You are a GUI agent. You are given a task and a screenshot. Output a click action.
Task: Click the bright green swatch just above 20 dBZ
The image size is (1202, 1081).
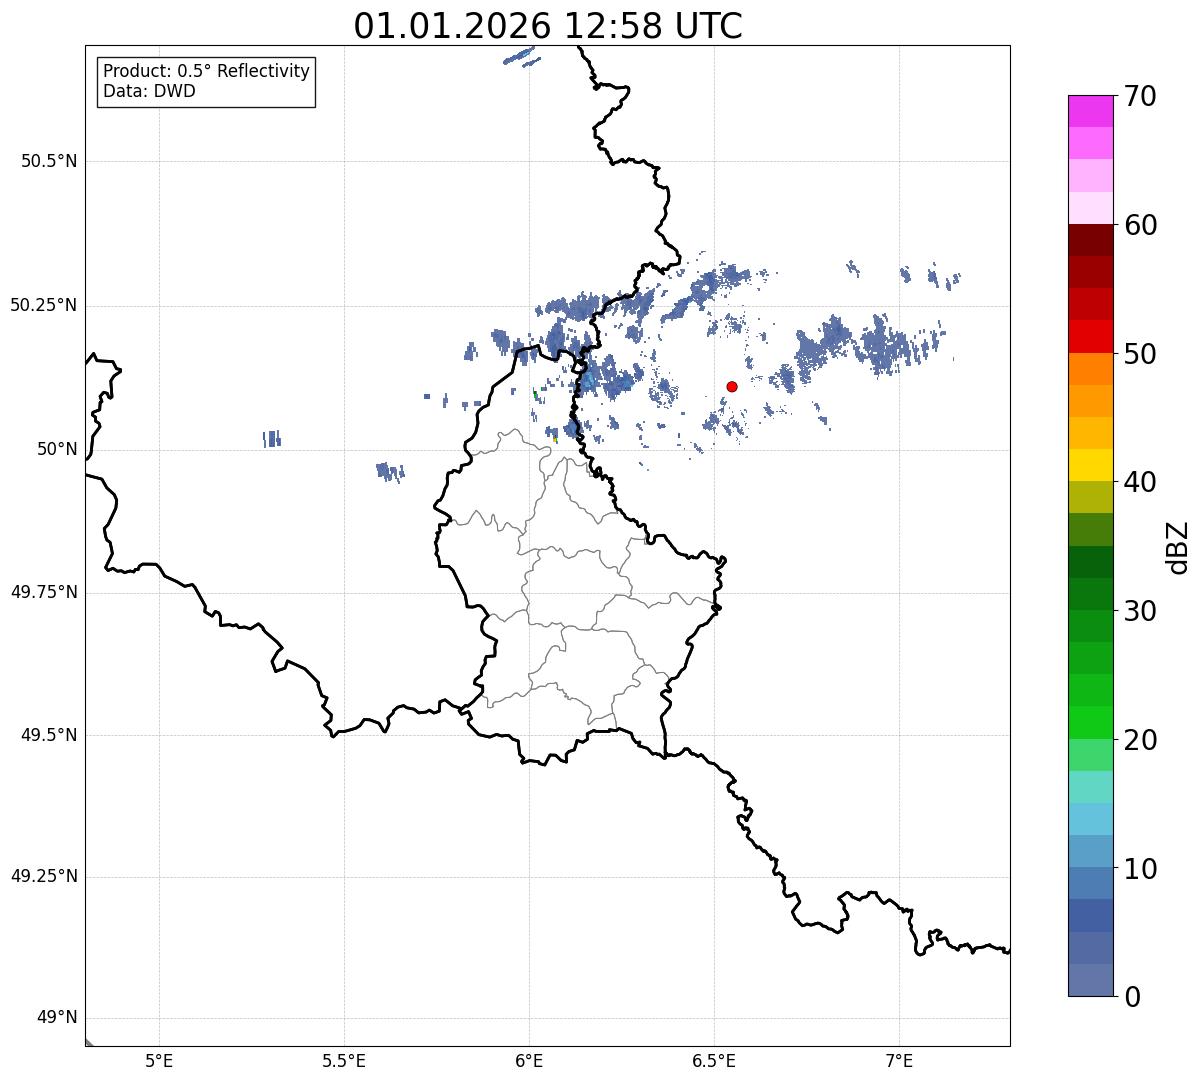(x=1090, y=722)
